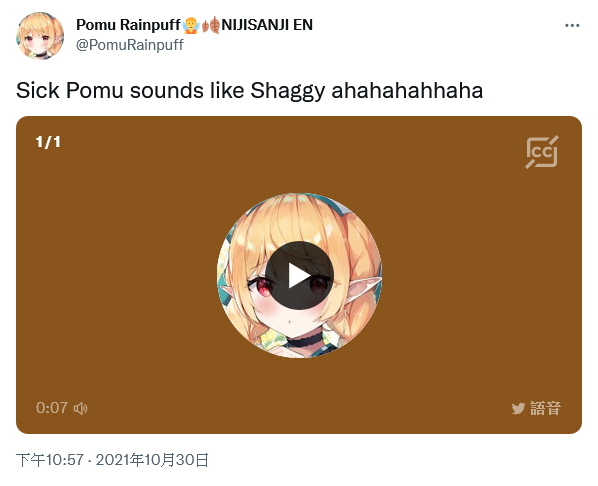Click the 2021年10月30日 date text
The height and width of the screenshot is (486, 598).
point(152,460)
